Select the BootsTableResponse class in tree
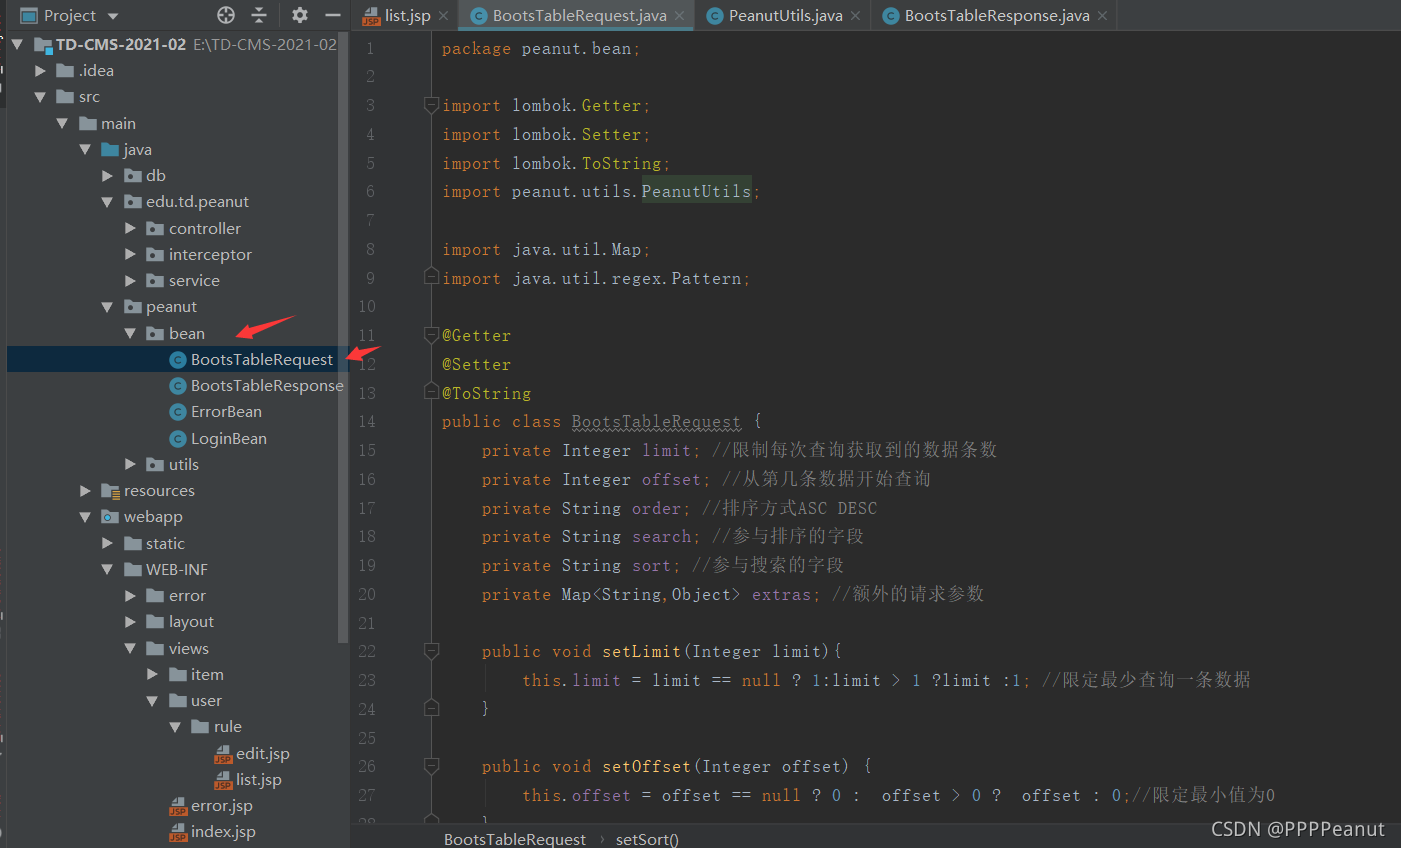Image resolution: width=1401 pixels, height=848 pixels. [x=267, y=386]
